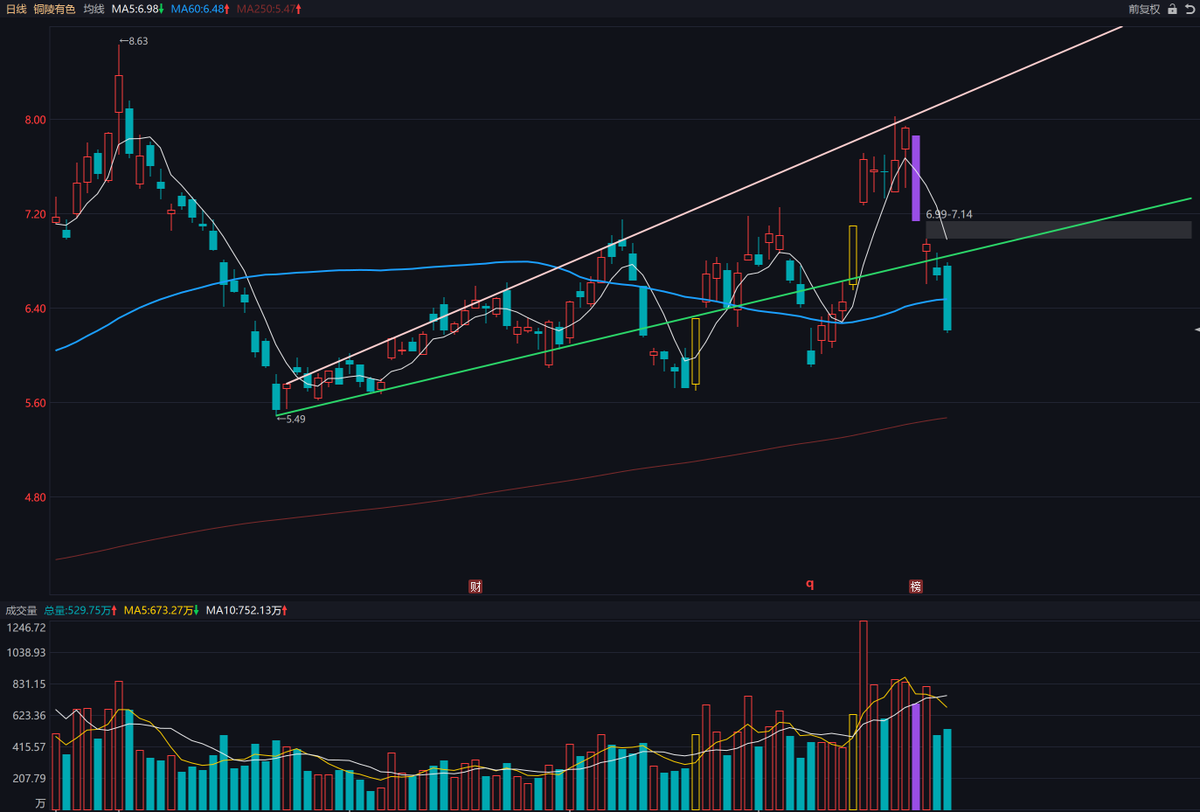Select the purple highlighted candlestick
Screen dimensions: 1200x812
tap(915, 178)
